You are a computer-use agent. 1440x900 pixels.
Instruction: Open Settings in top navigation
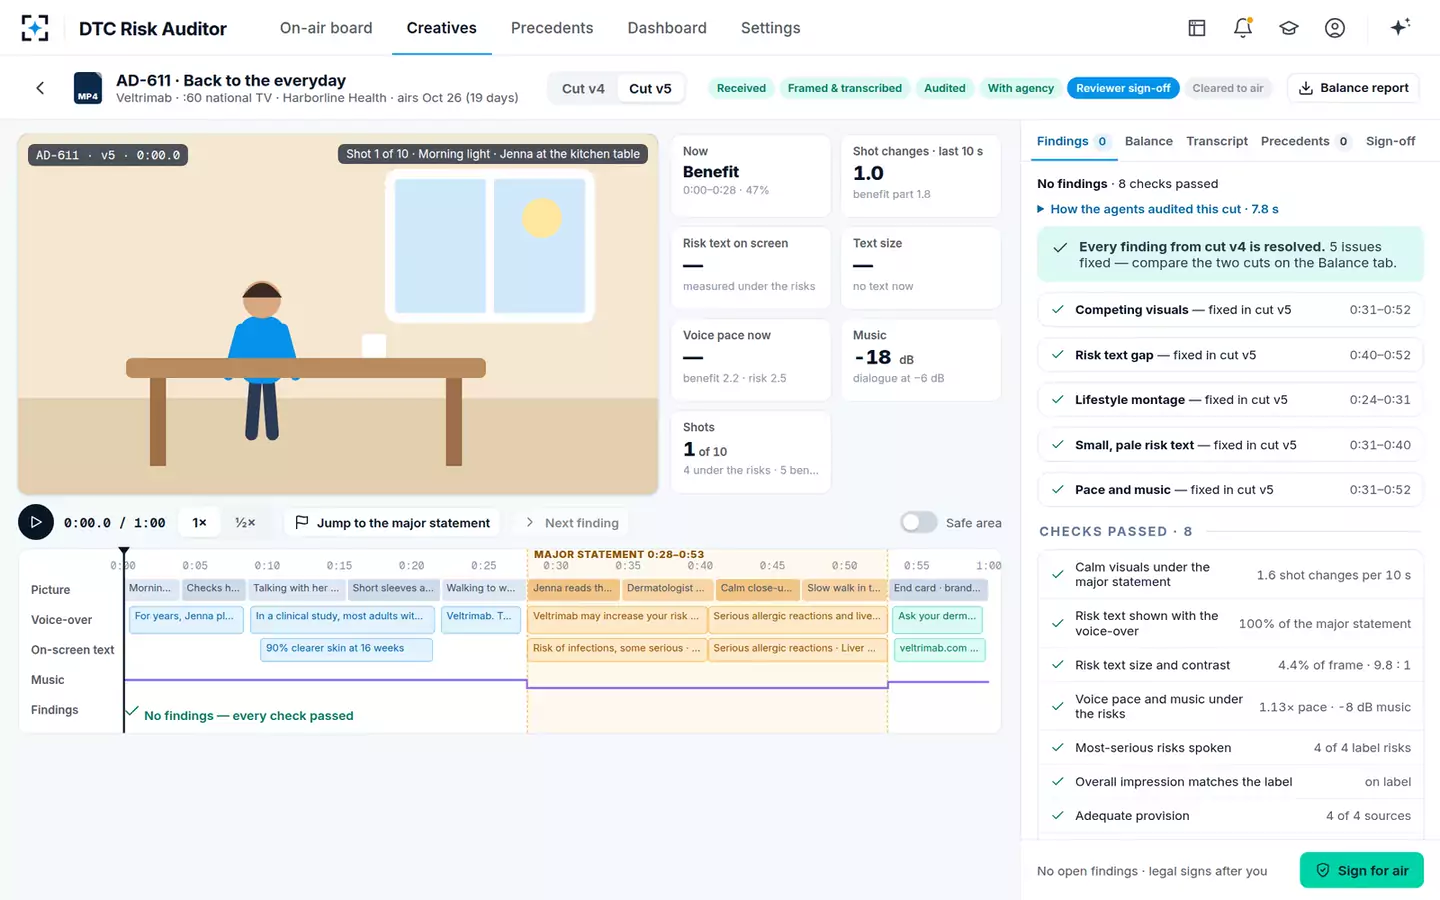point(770,28)
